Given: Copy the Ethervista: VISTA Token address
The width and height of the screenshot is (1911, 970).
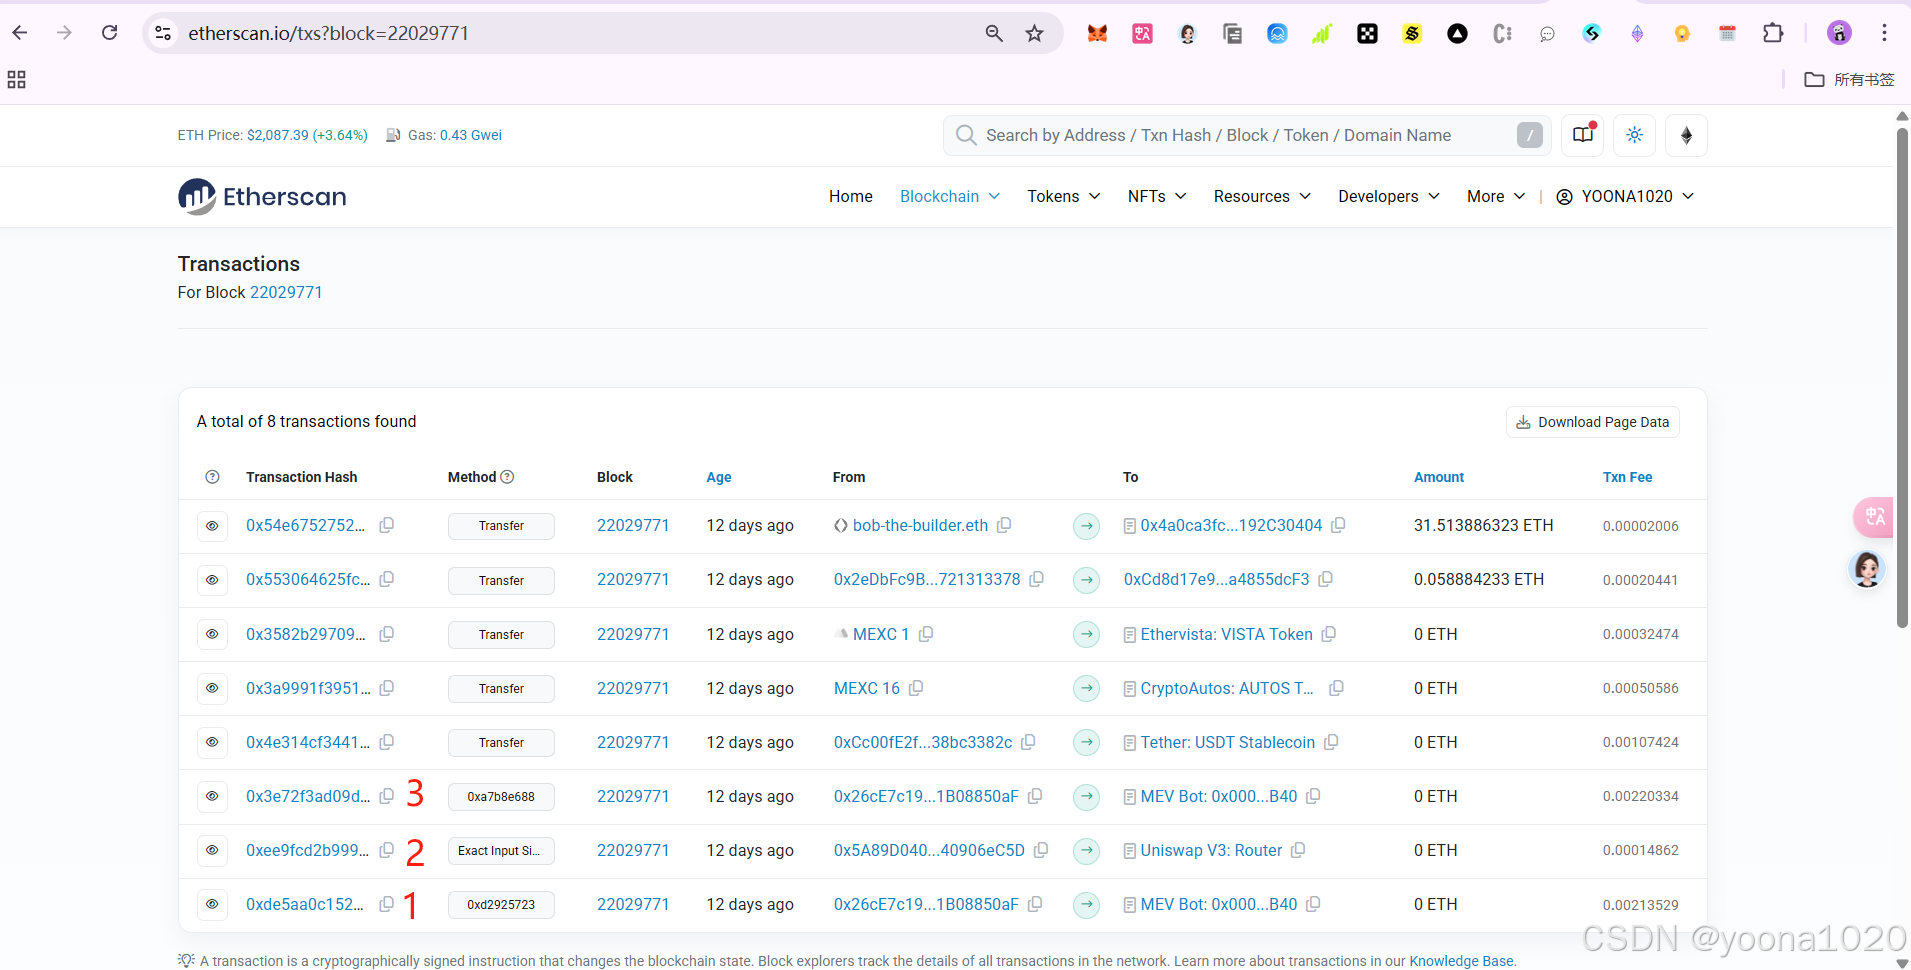Looking at the screenshot, I should (1329, 634).
